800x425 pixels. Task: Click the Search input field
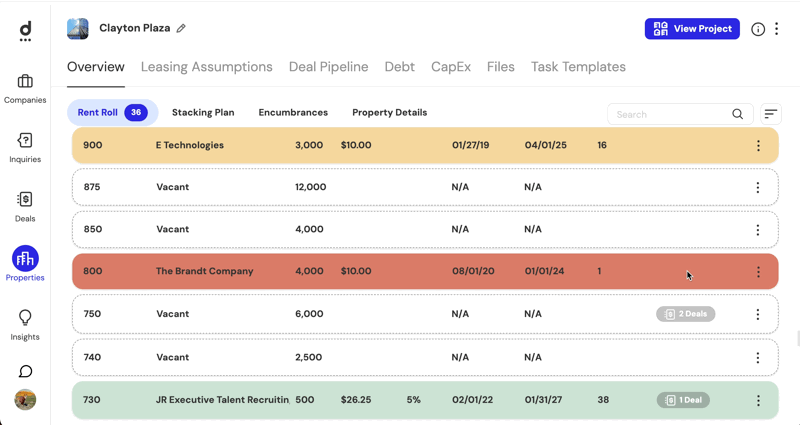680,114
